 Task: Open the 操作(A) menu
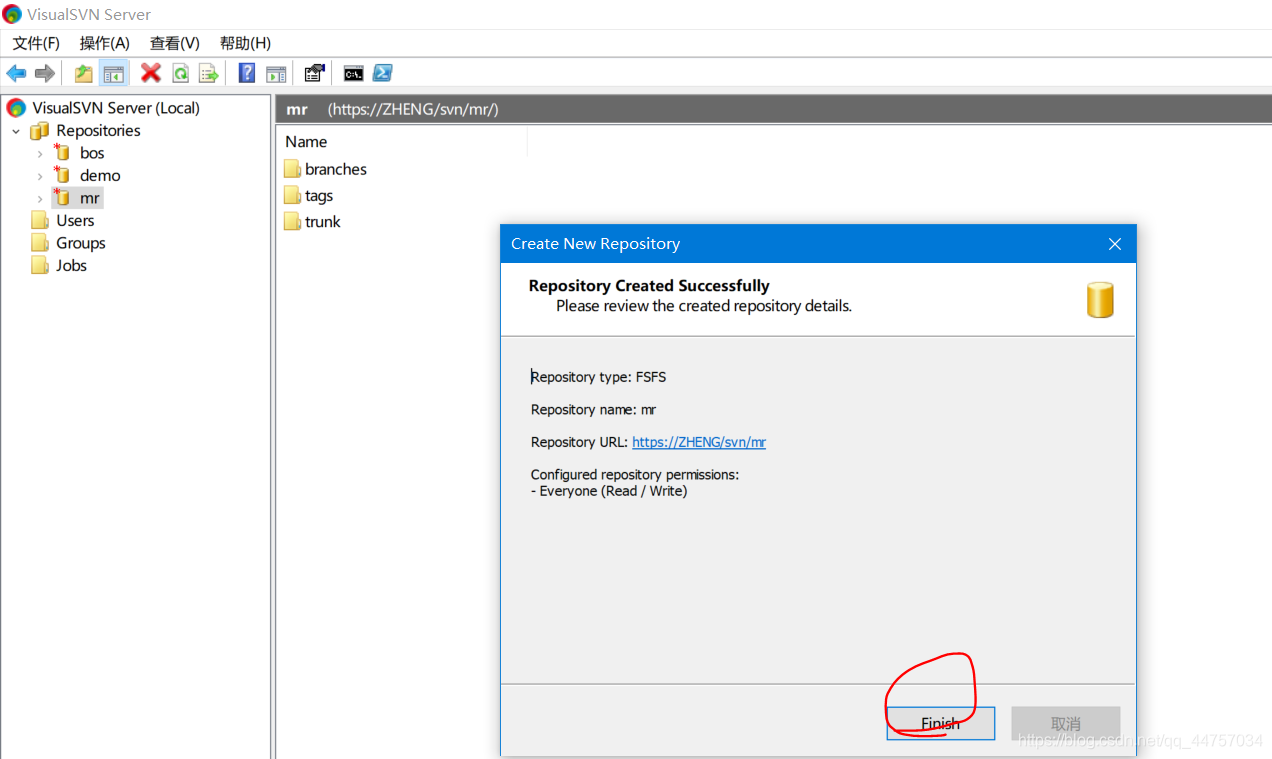[x=105, y=43]
